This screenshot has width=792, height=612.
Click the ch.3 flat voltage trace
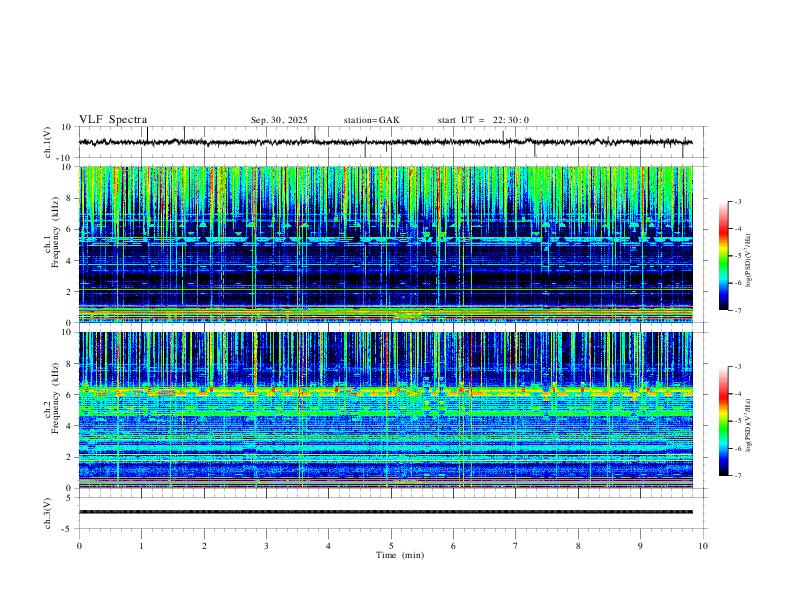(385, 512)
